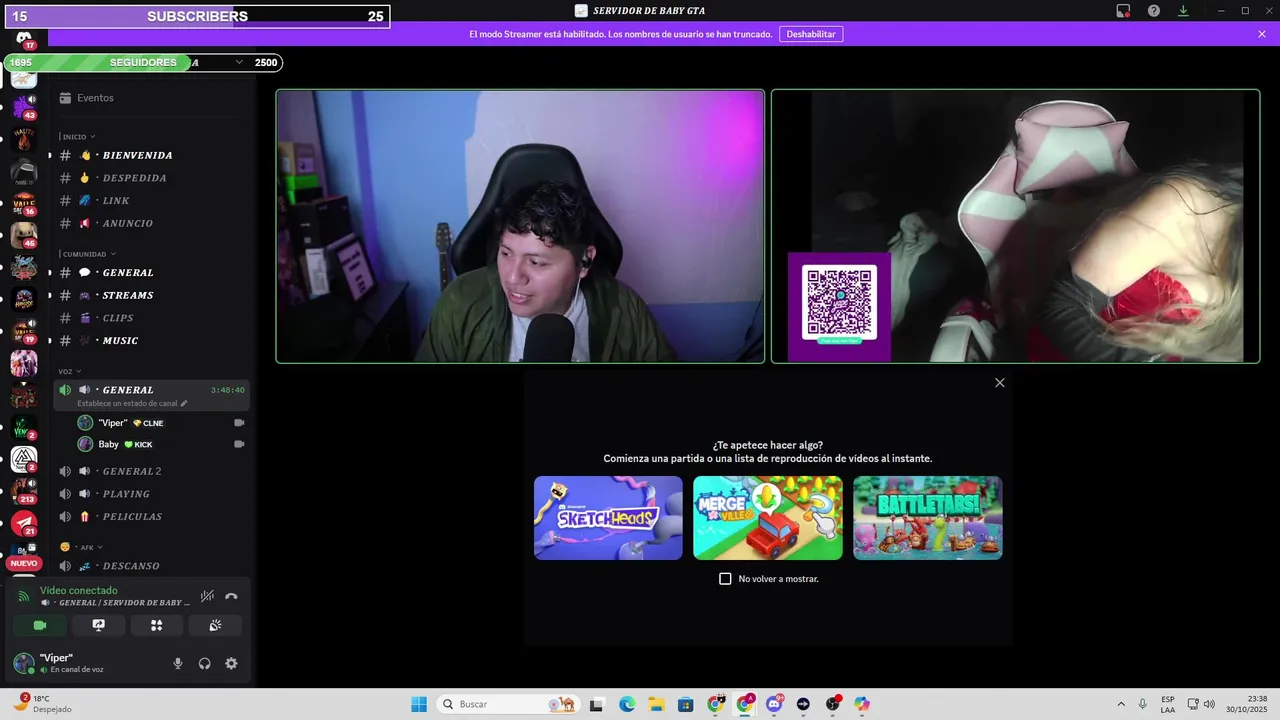Viewport: 1280px width, 720px height.
Task: Open the Windows Start menu
Action: click(419, 704)
